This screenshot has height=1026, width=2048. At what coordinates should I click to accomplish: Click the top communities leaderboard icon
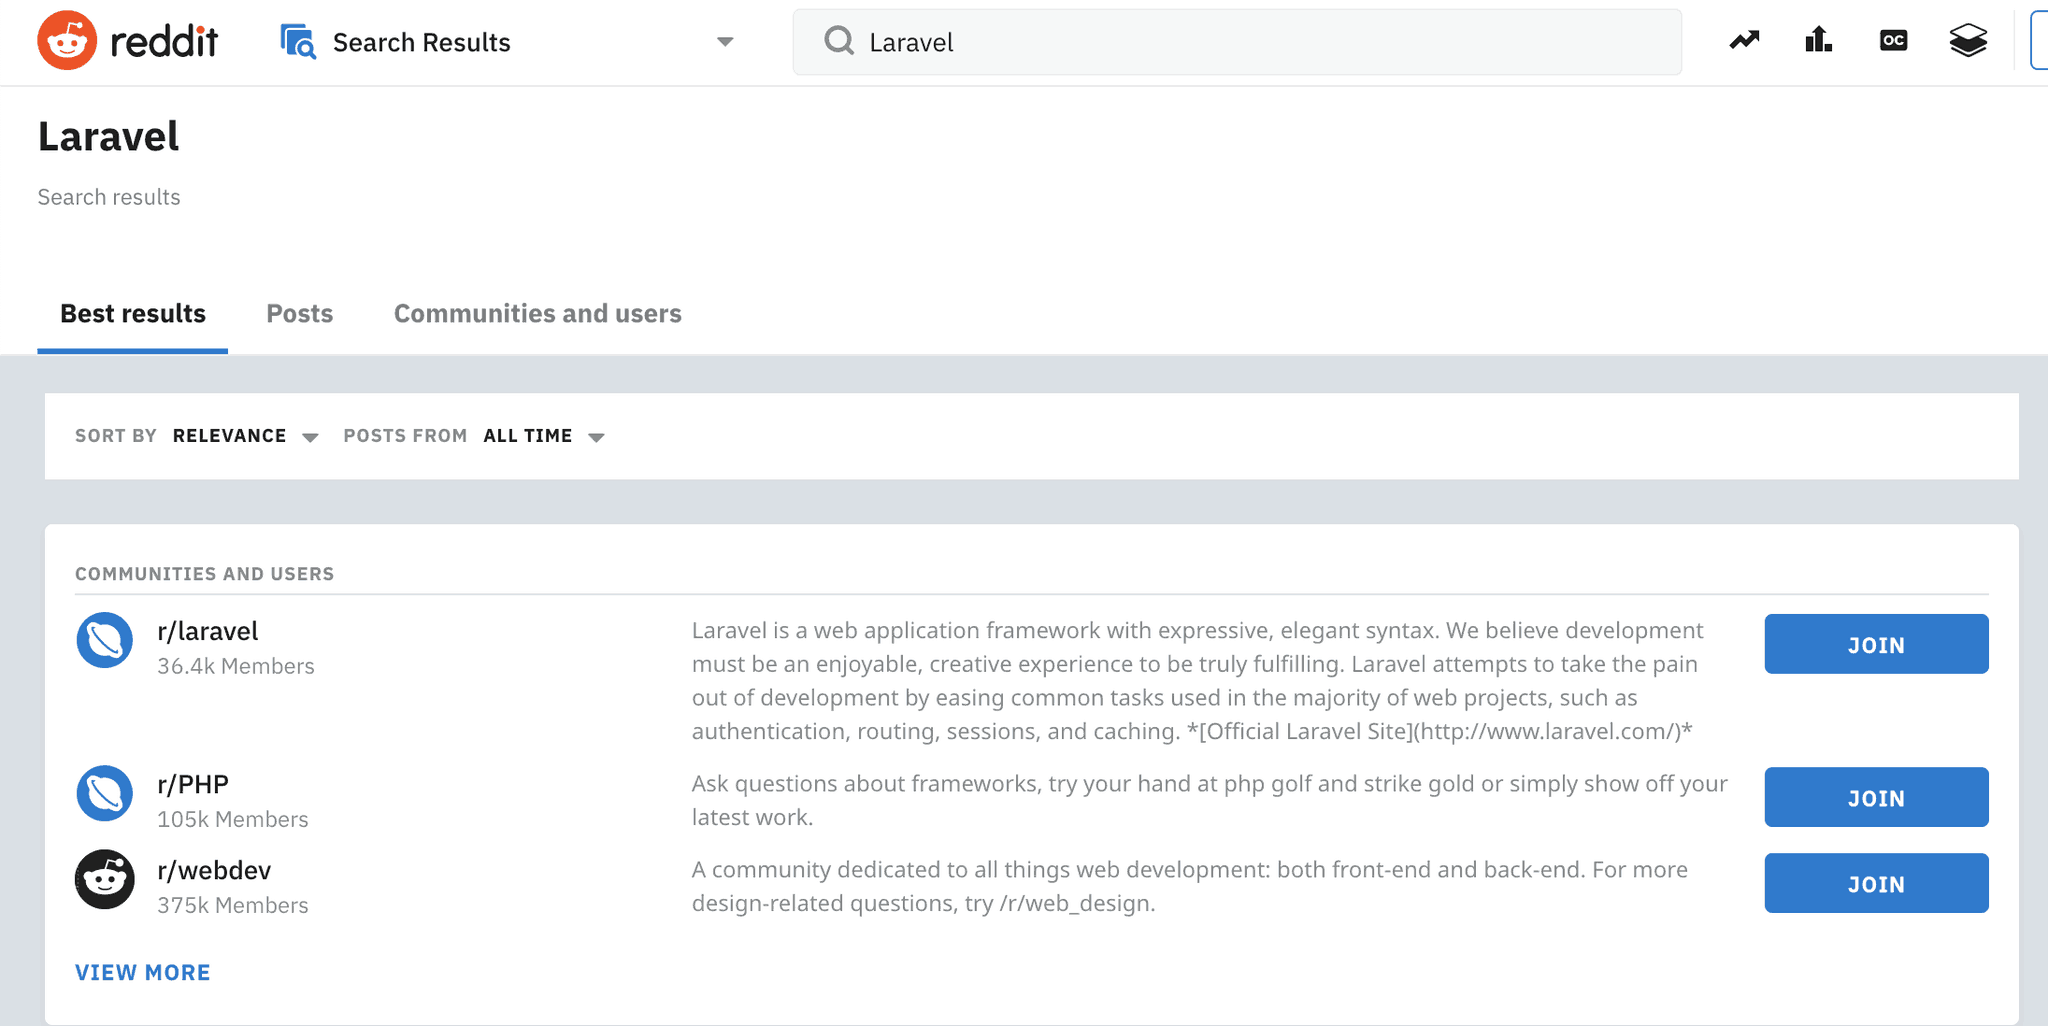pos(1818,40)
